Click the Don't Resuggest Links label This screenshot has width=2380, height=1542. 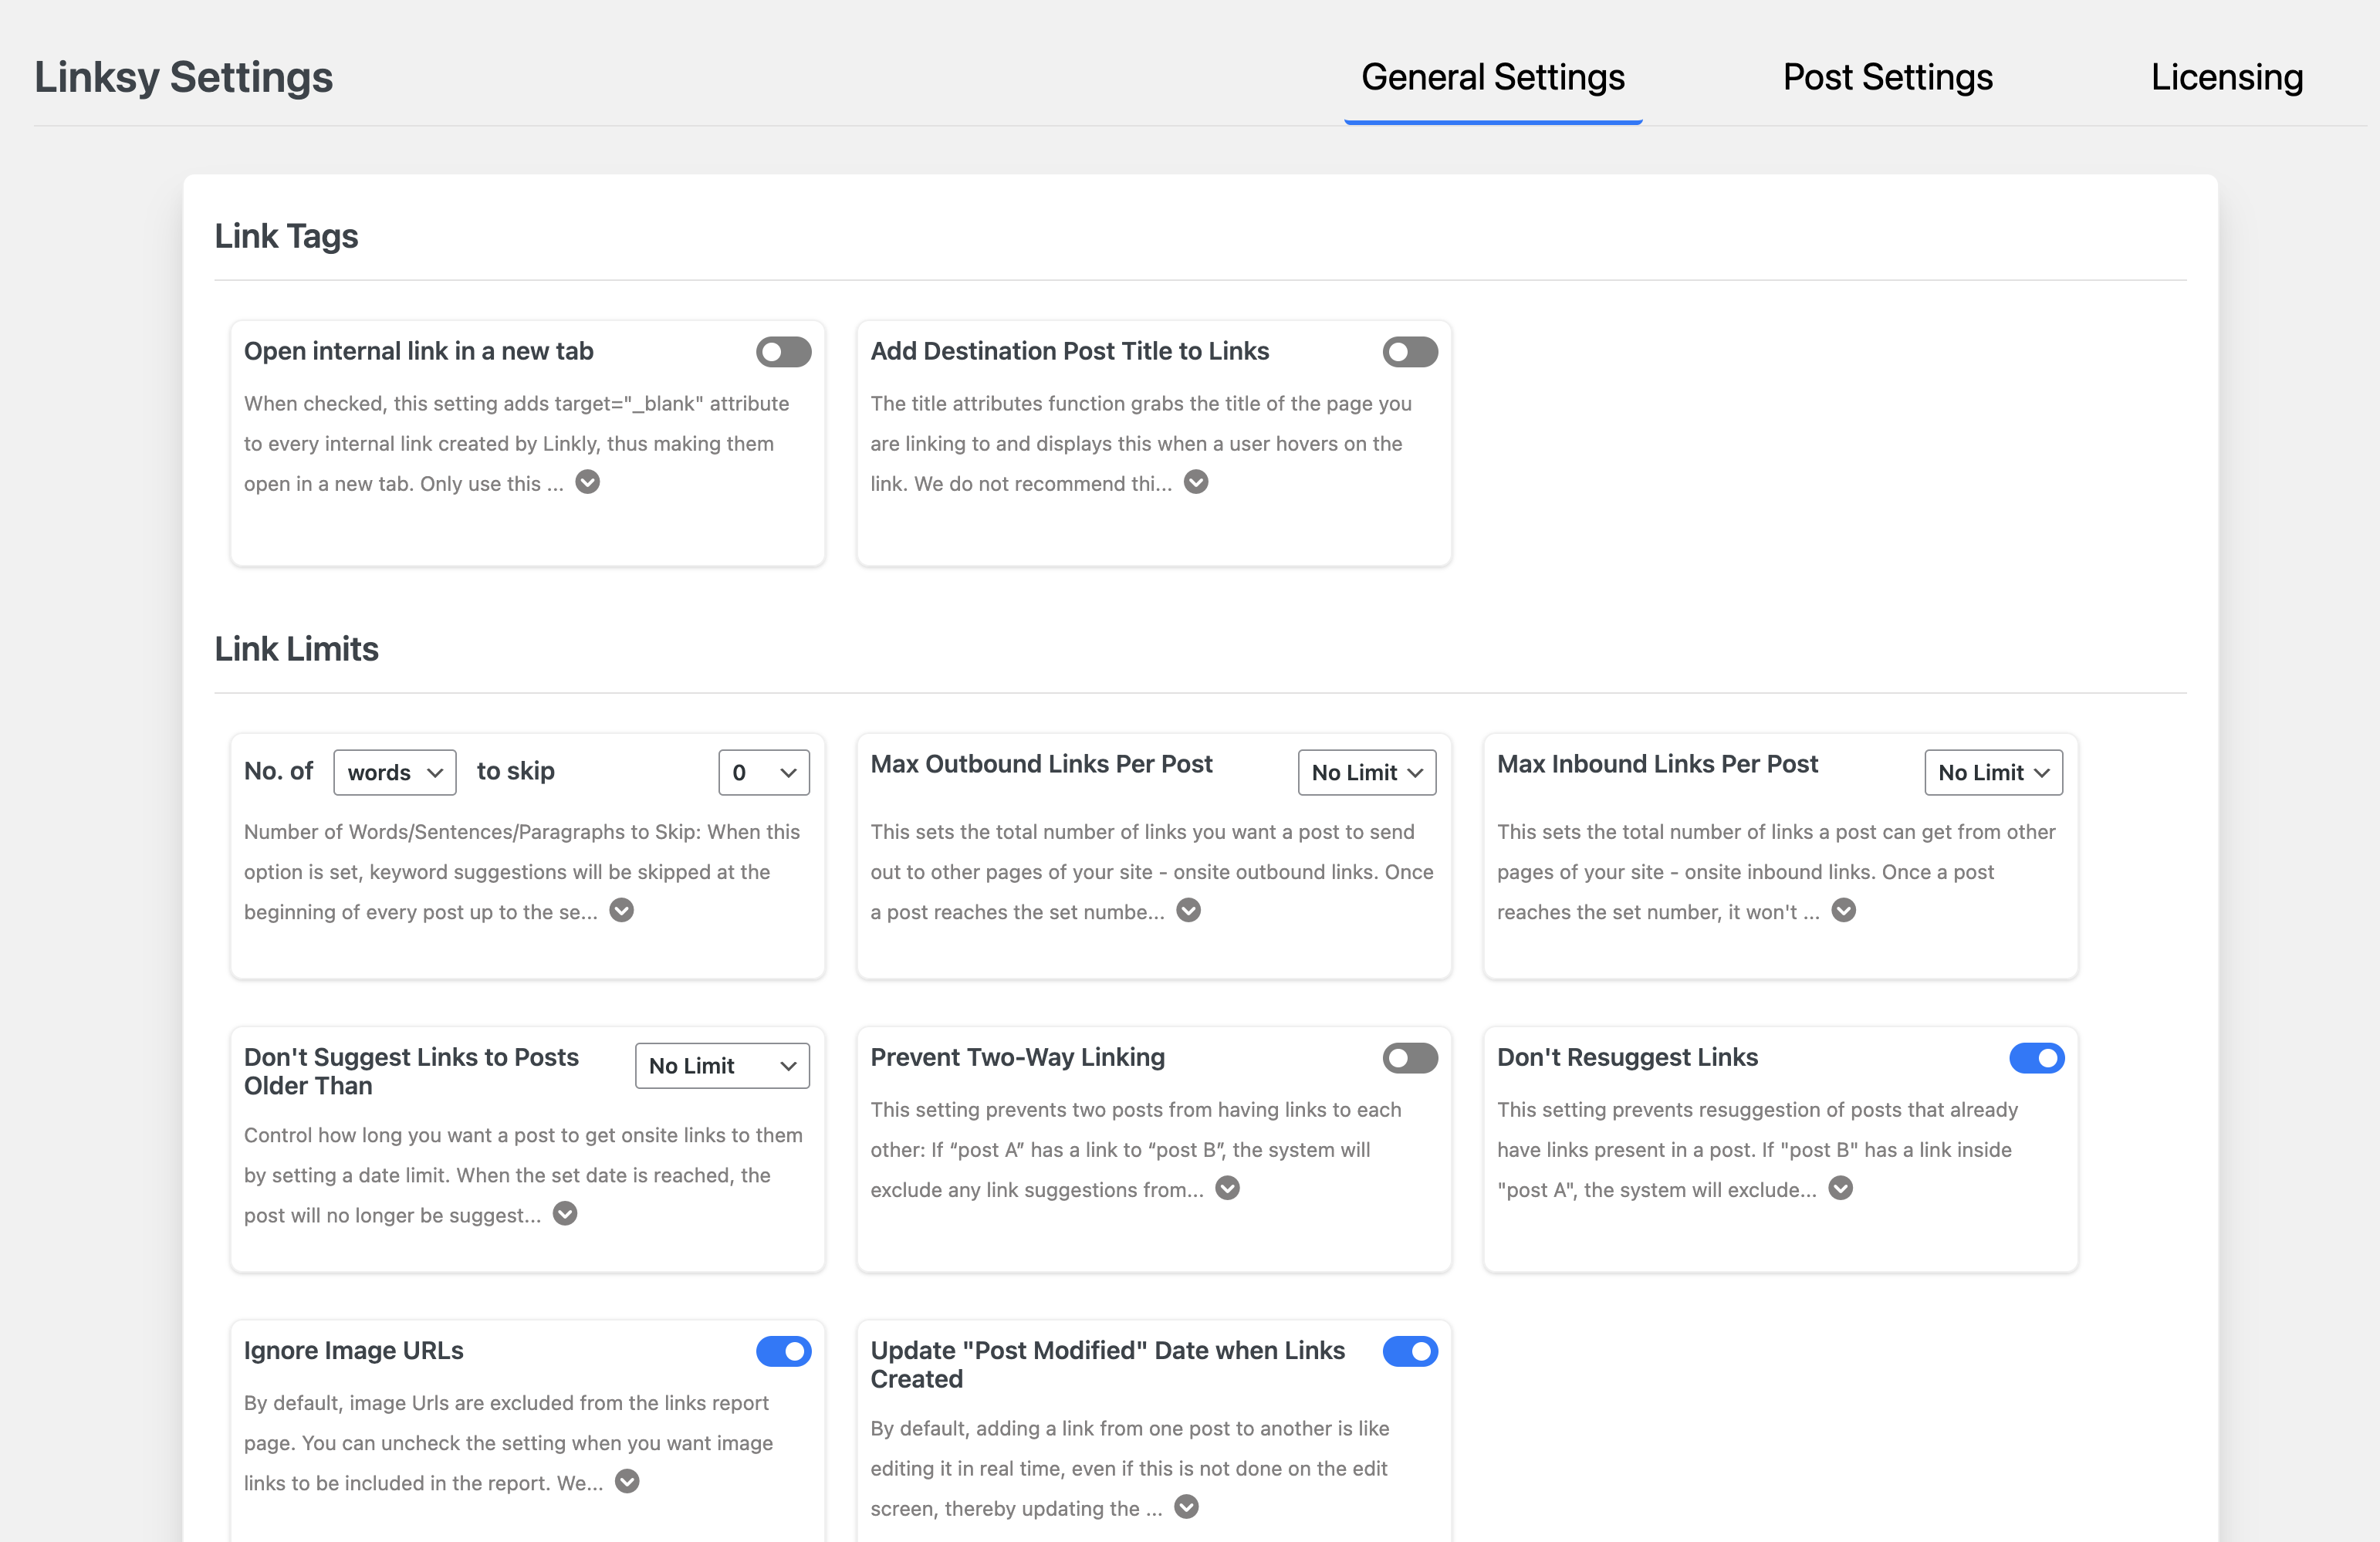tap(1627, 1057)
